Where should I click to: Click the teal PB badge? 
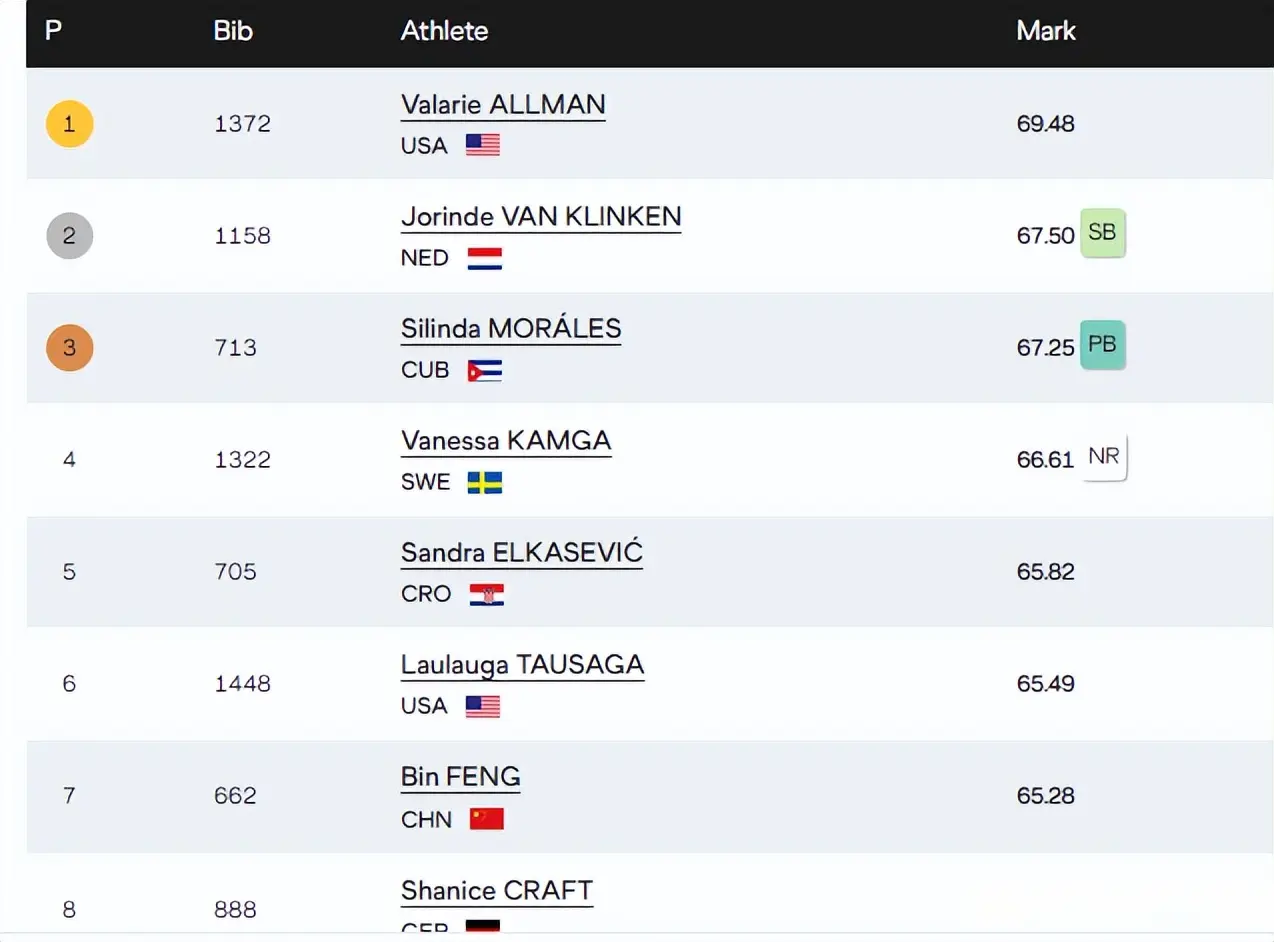click(1102, 345)
